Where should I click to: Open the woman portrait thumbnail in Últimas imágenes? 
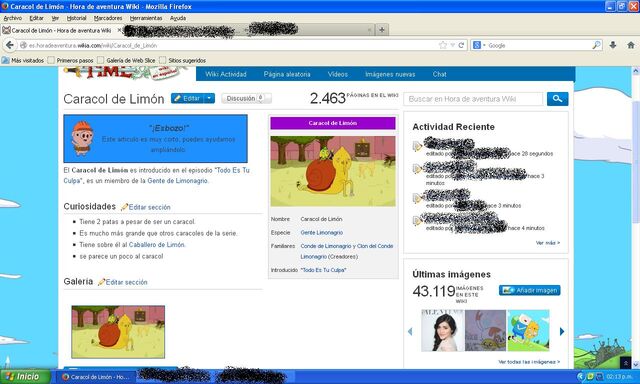[x=442, y=330]
